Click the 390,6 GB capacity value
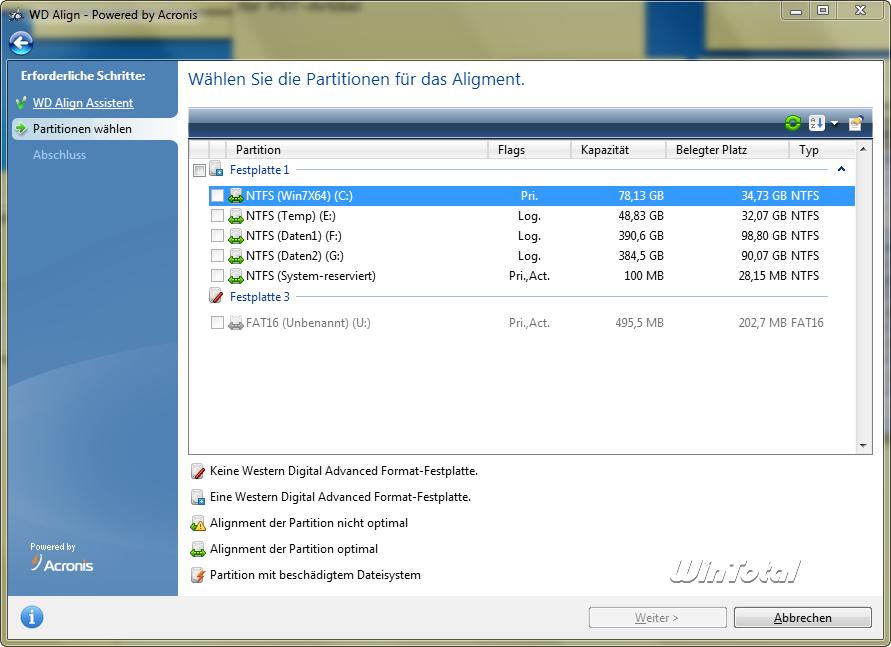Image resolution: width=891 pixels, height=647 pixels. pyautogui.click(x=641, y=236)
